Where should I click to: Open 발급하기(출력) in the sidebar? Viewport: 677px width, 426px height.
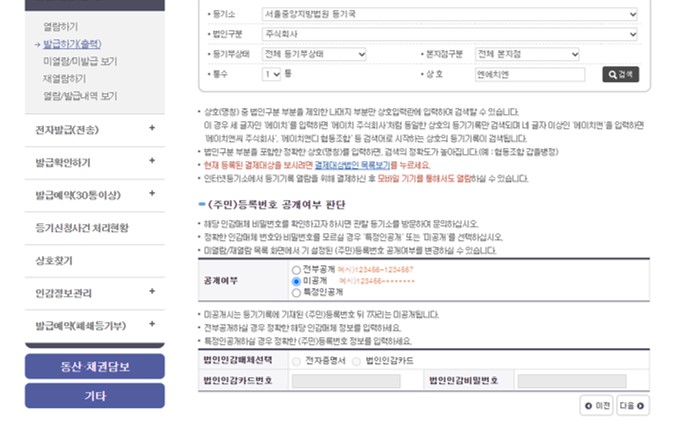coord(72,44)
